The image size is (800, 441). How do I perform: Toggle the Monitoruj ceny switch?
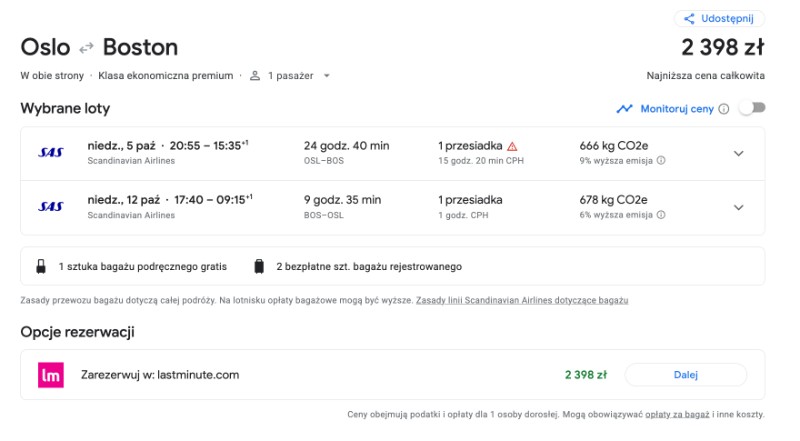point(753,108)
